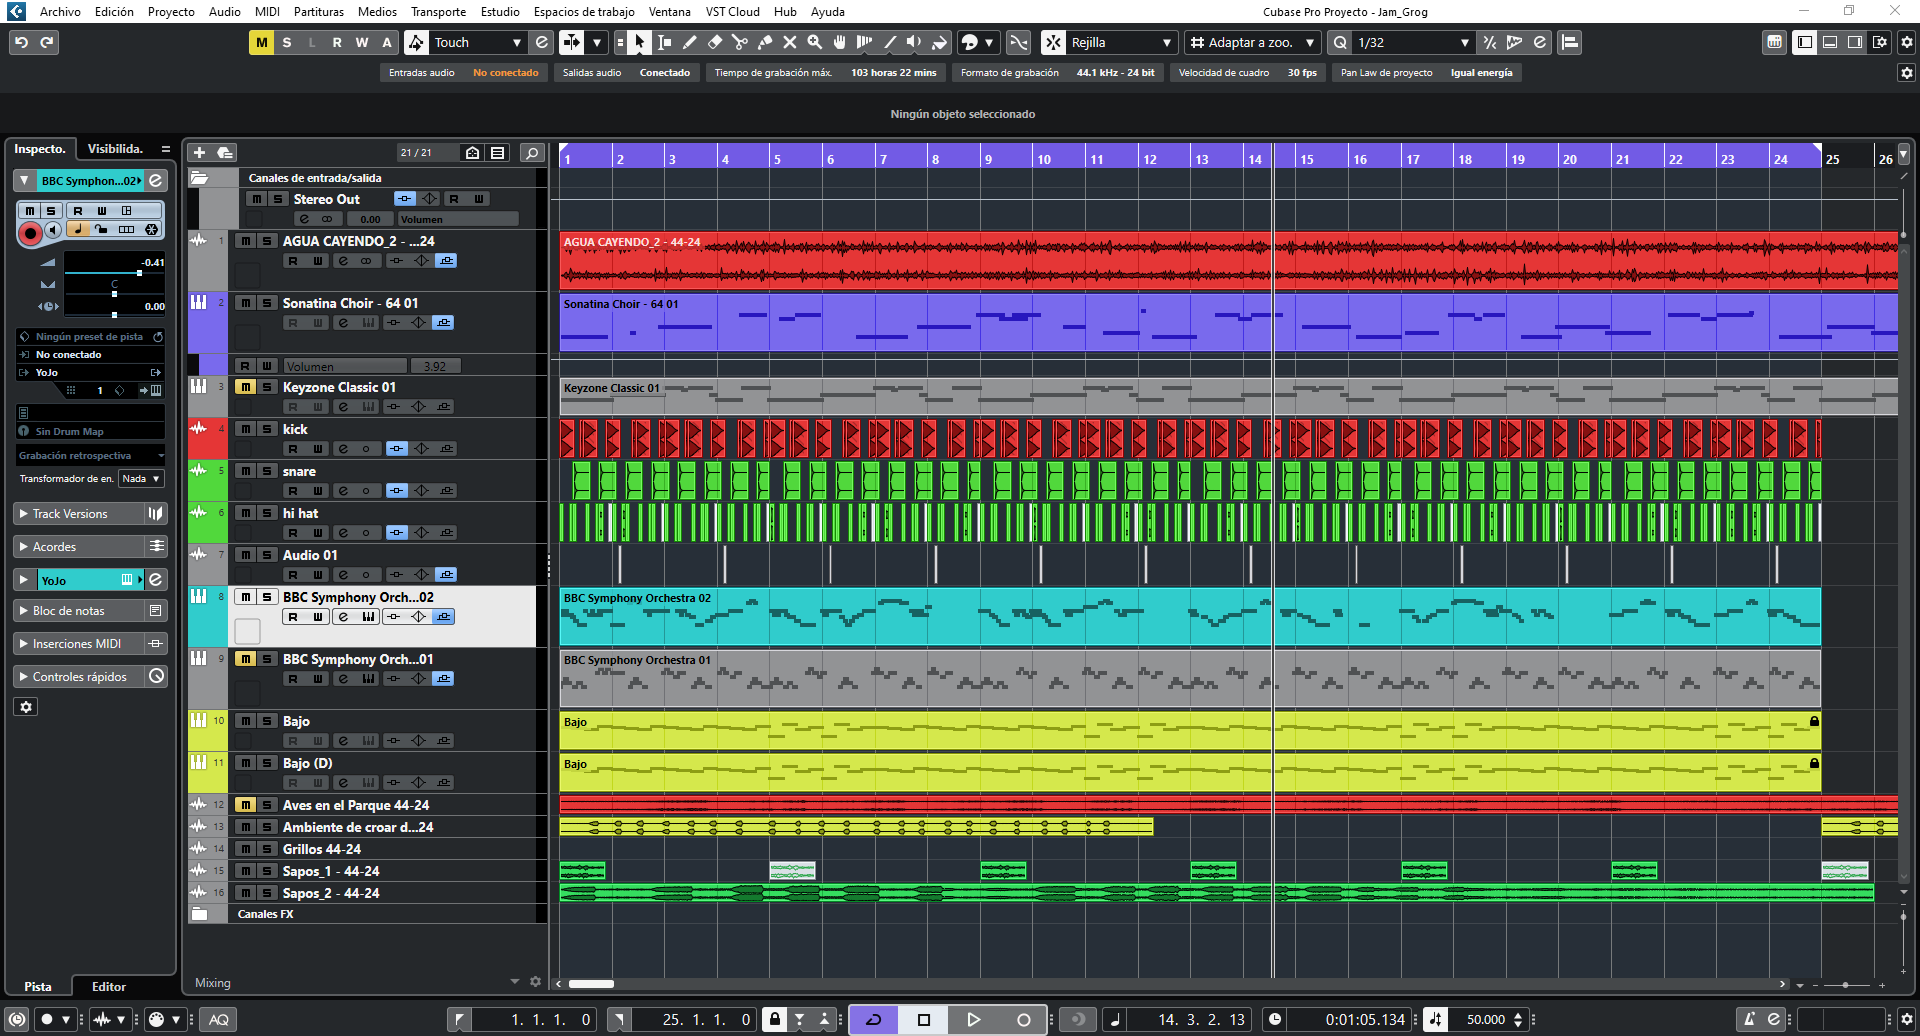This screenshot has width=1920, height=1036.
Task: Select the Glue tool
Action: (x=764, y=42)
